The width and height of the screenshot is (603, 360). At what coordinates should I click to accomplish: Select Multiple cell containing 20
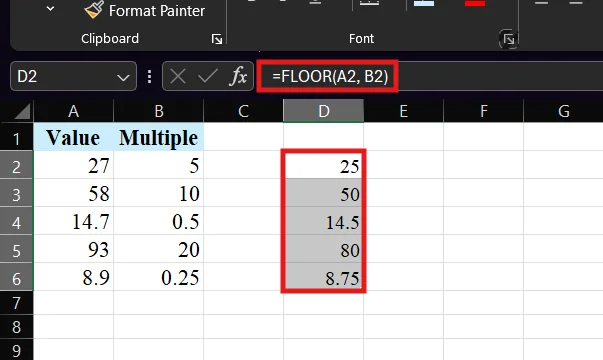158,249
